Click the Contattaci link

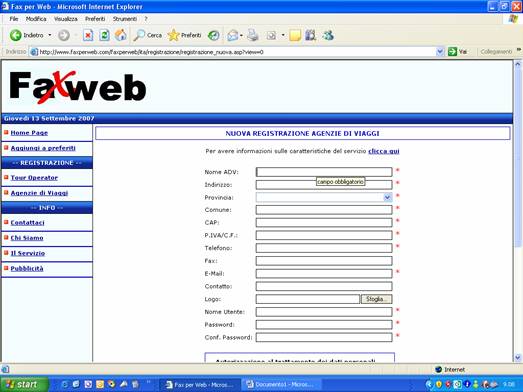27,223
